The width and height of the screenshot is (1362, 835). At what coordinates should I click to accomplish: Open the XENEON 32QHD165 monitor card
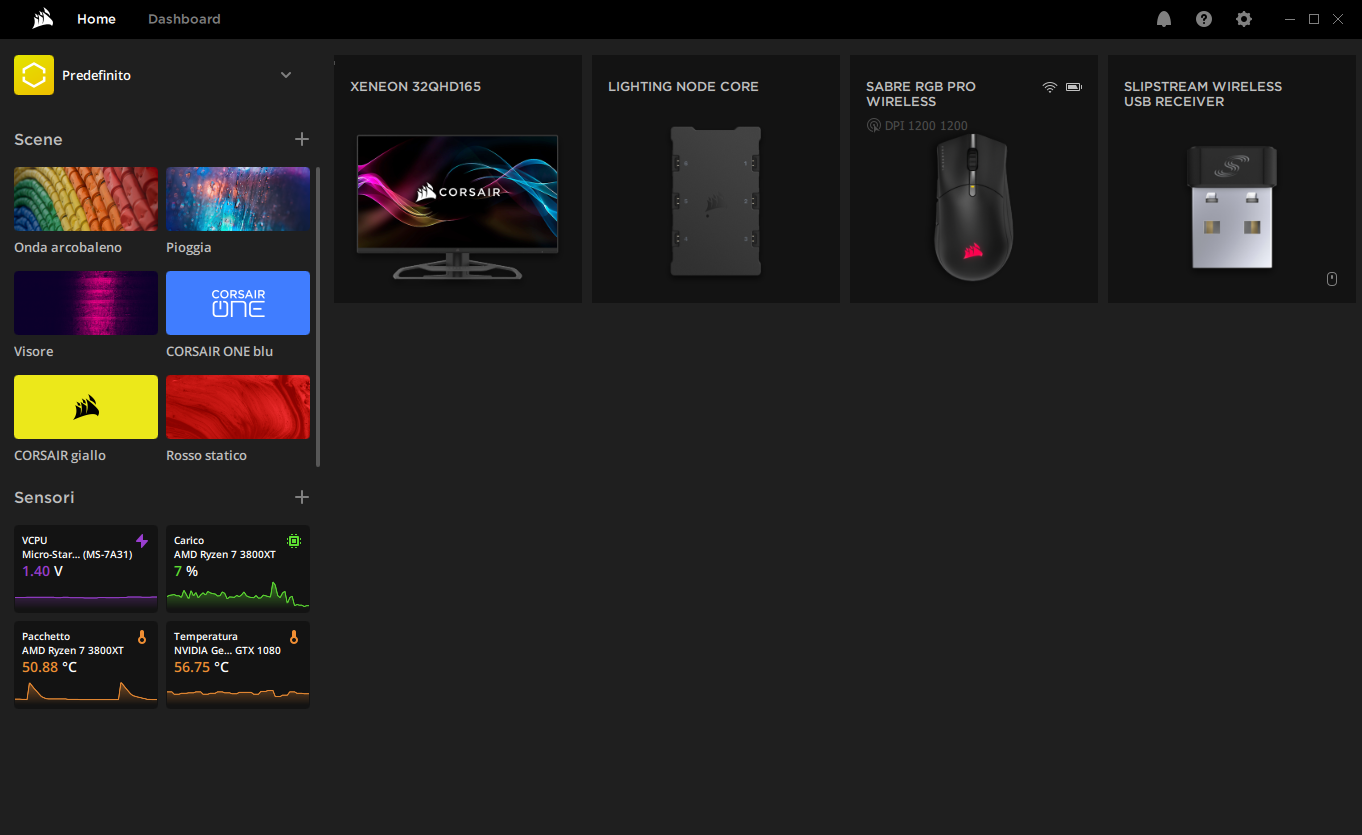click(458, 179)
